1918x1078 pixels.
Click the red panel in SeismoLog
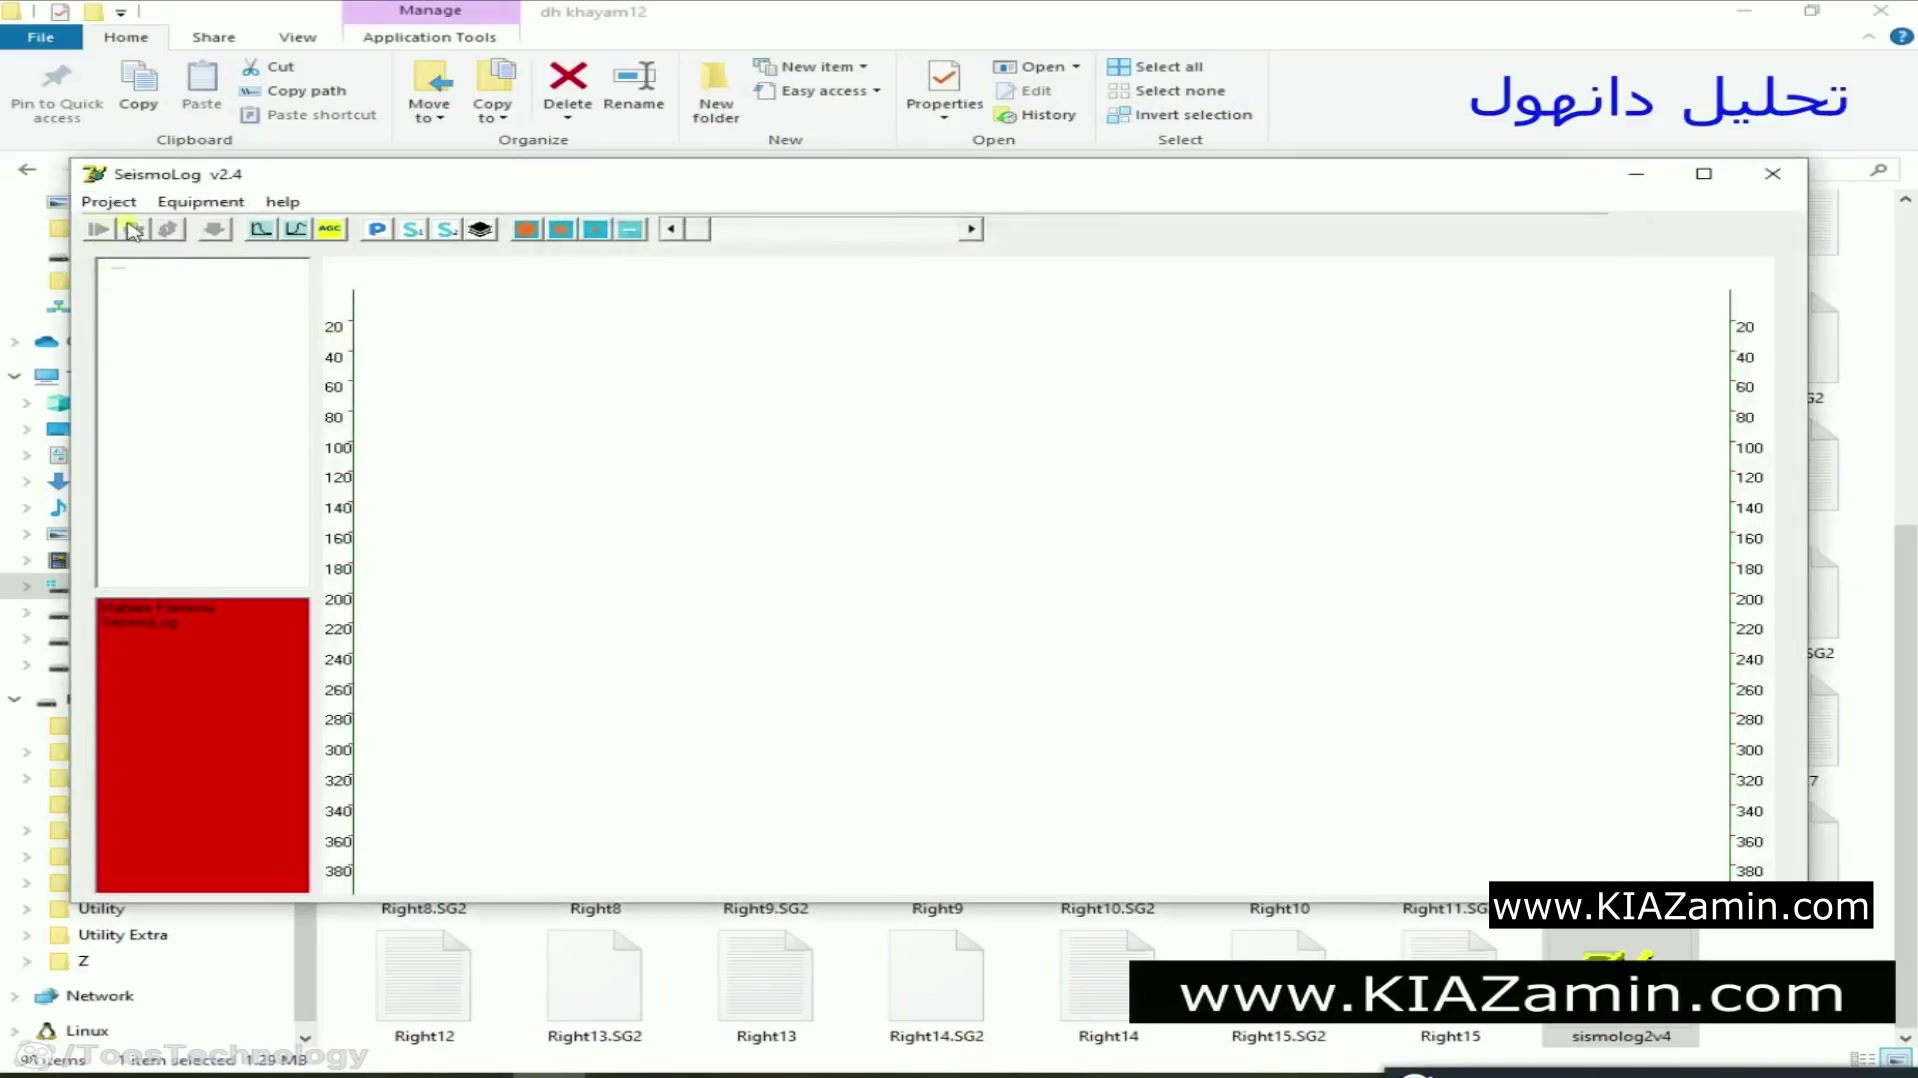[203, 745]
